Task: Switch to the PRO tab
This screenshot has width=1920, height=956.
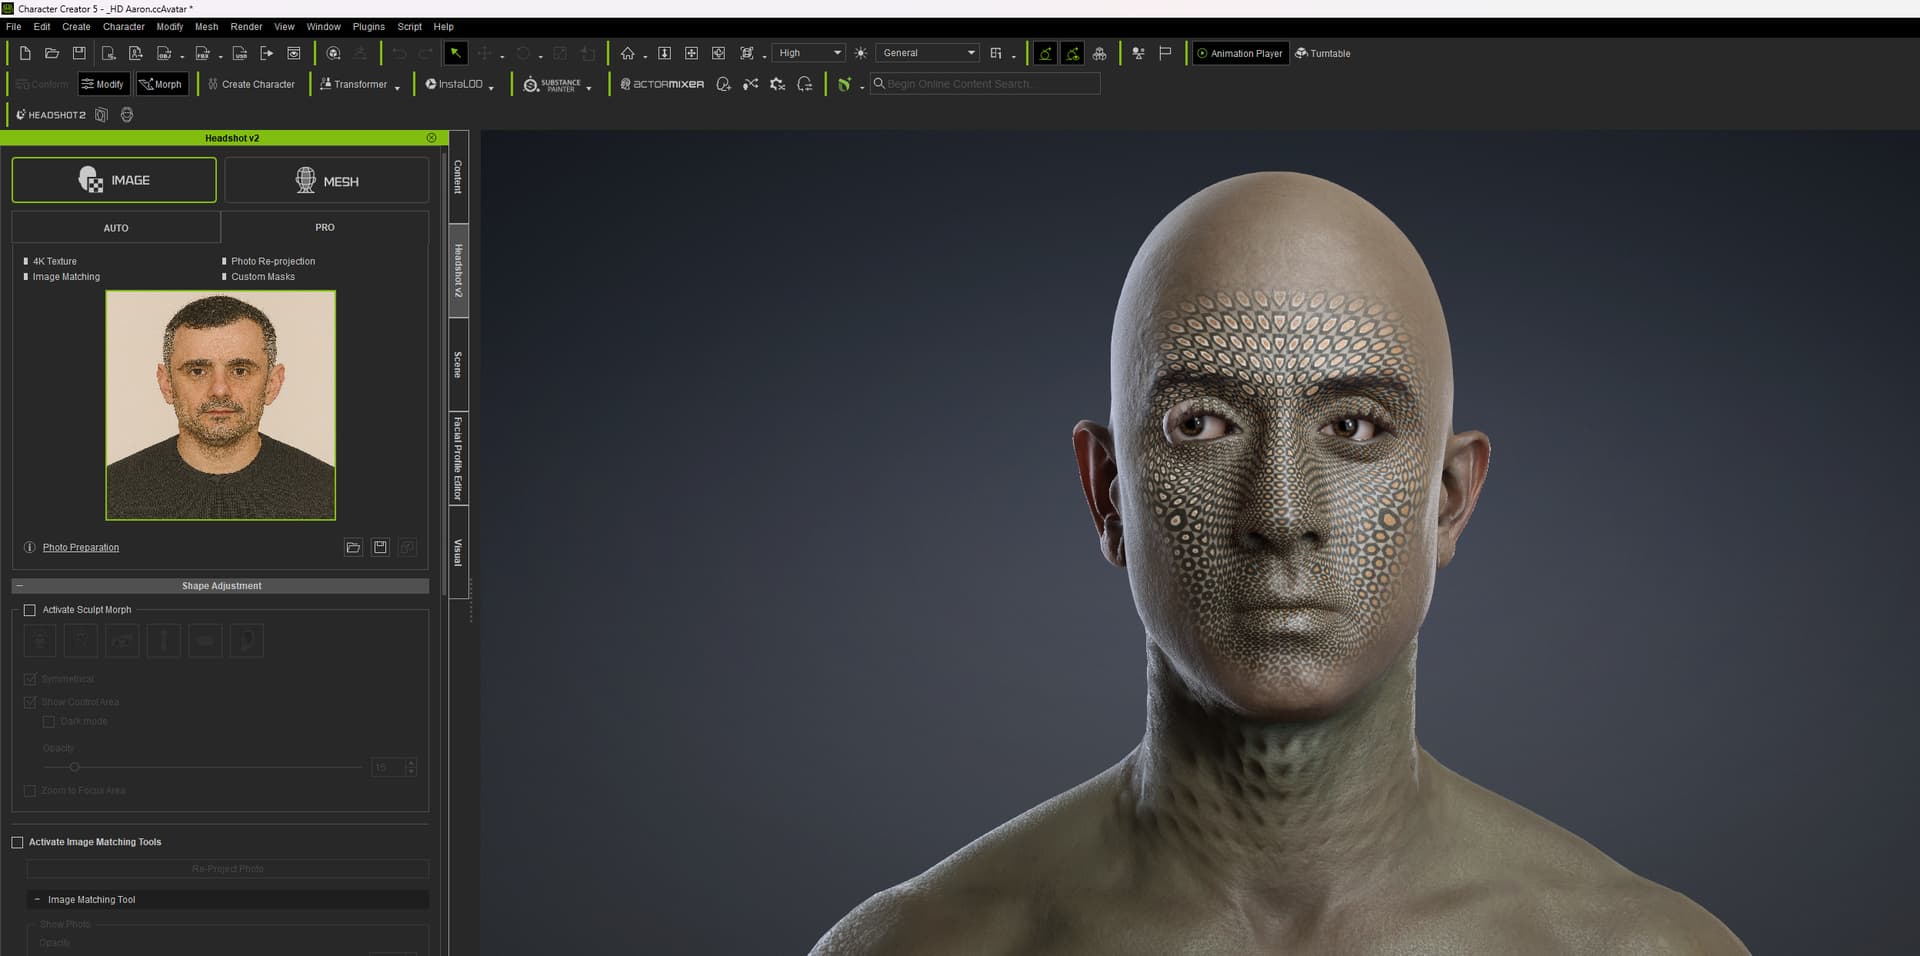Action: 325,227
